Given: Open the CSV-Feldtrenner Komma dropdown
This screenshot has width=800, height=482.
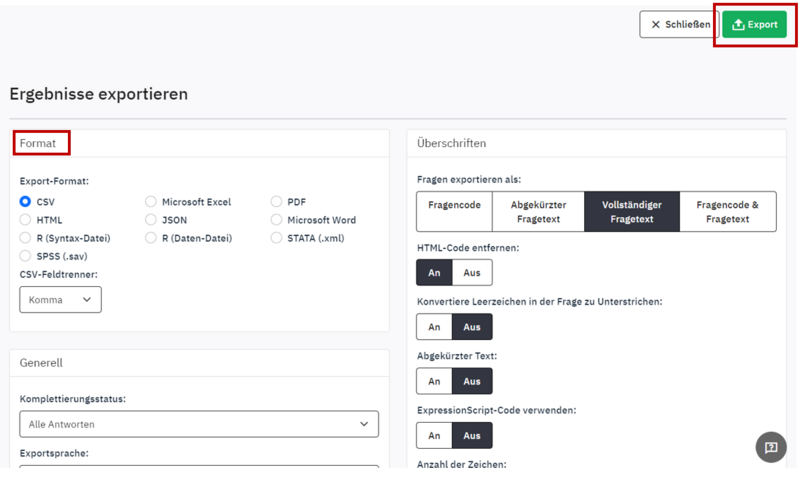Looking at the screenshot, I should point(60,300).
